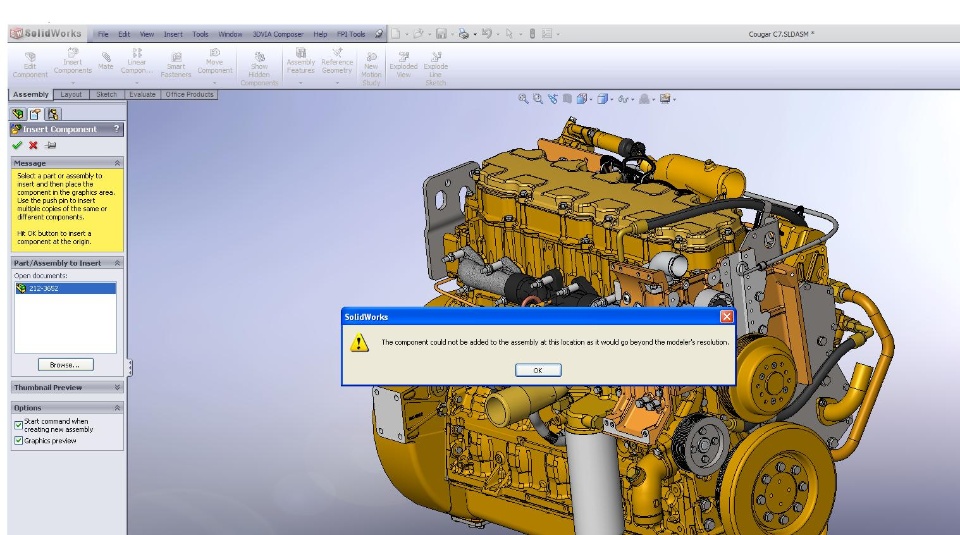The image size is (960, 535).
Task: Expand Thumbnail Preview section
Action: pyautogui.click(x=117, y=387)
